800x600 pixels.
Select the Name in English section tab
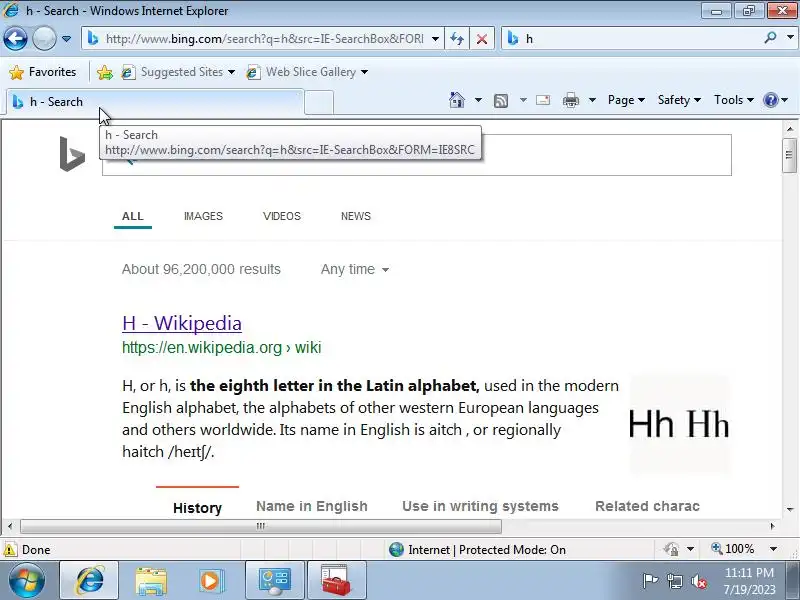coord(312,506)
